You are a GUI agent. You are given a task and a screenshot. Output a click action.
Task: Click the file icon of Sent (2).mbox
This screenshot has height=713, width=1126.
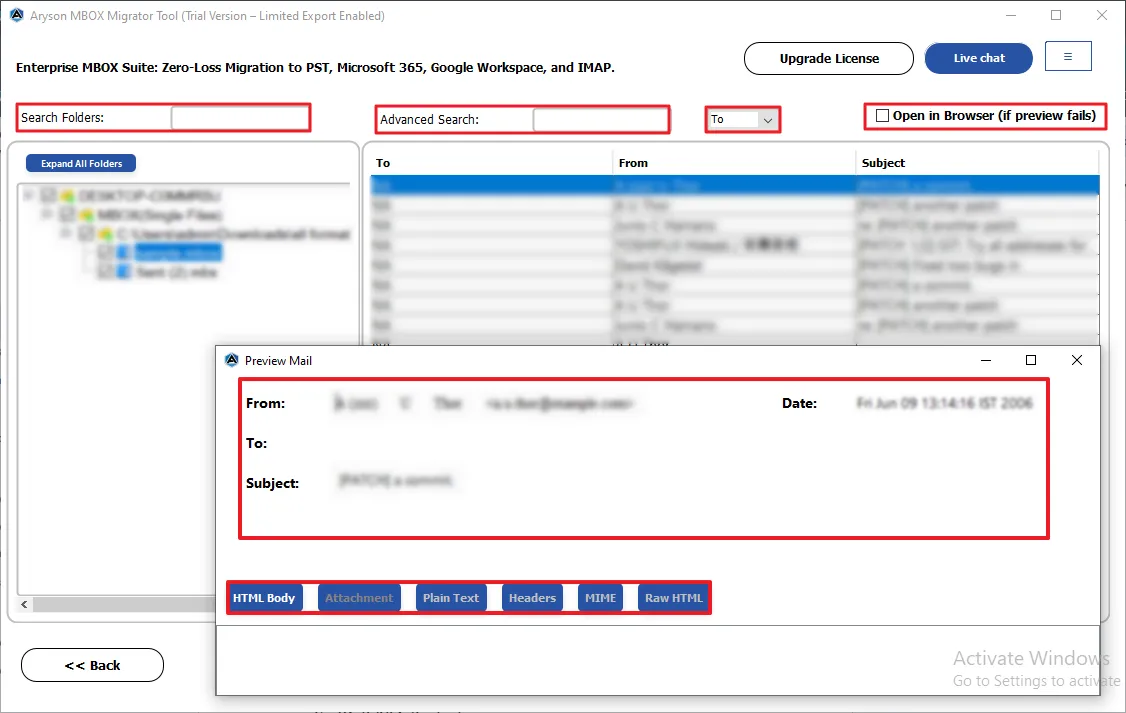click(x=124, y=271)
